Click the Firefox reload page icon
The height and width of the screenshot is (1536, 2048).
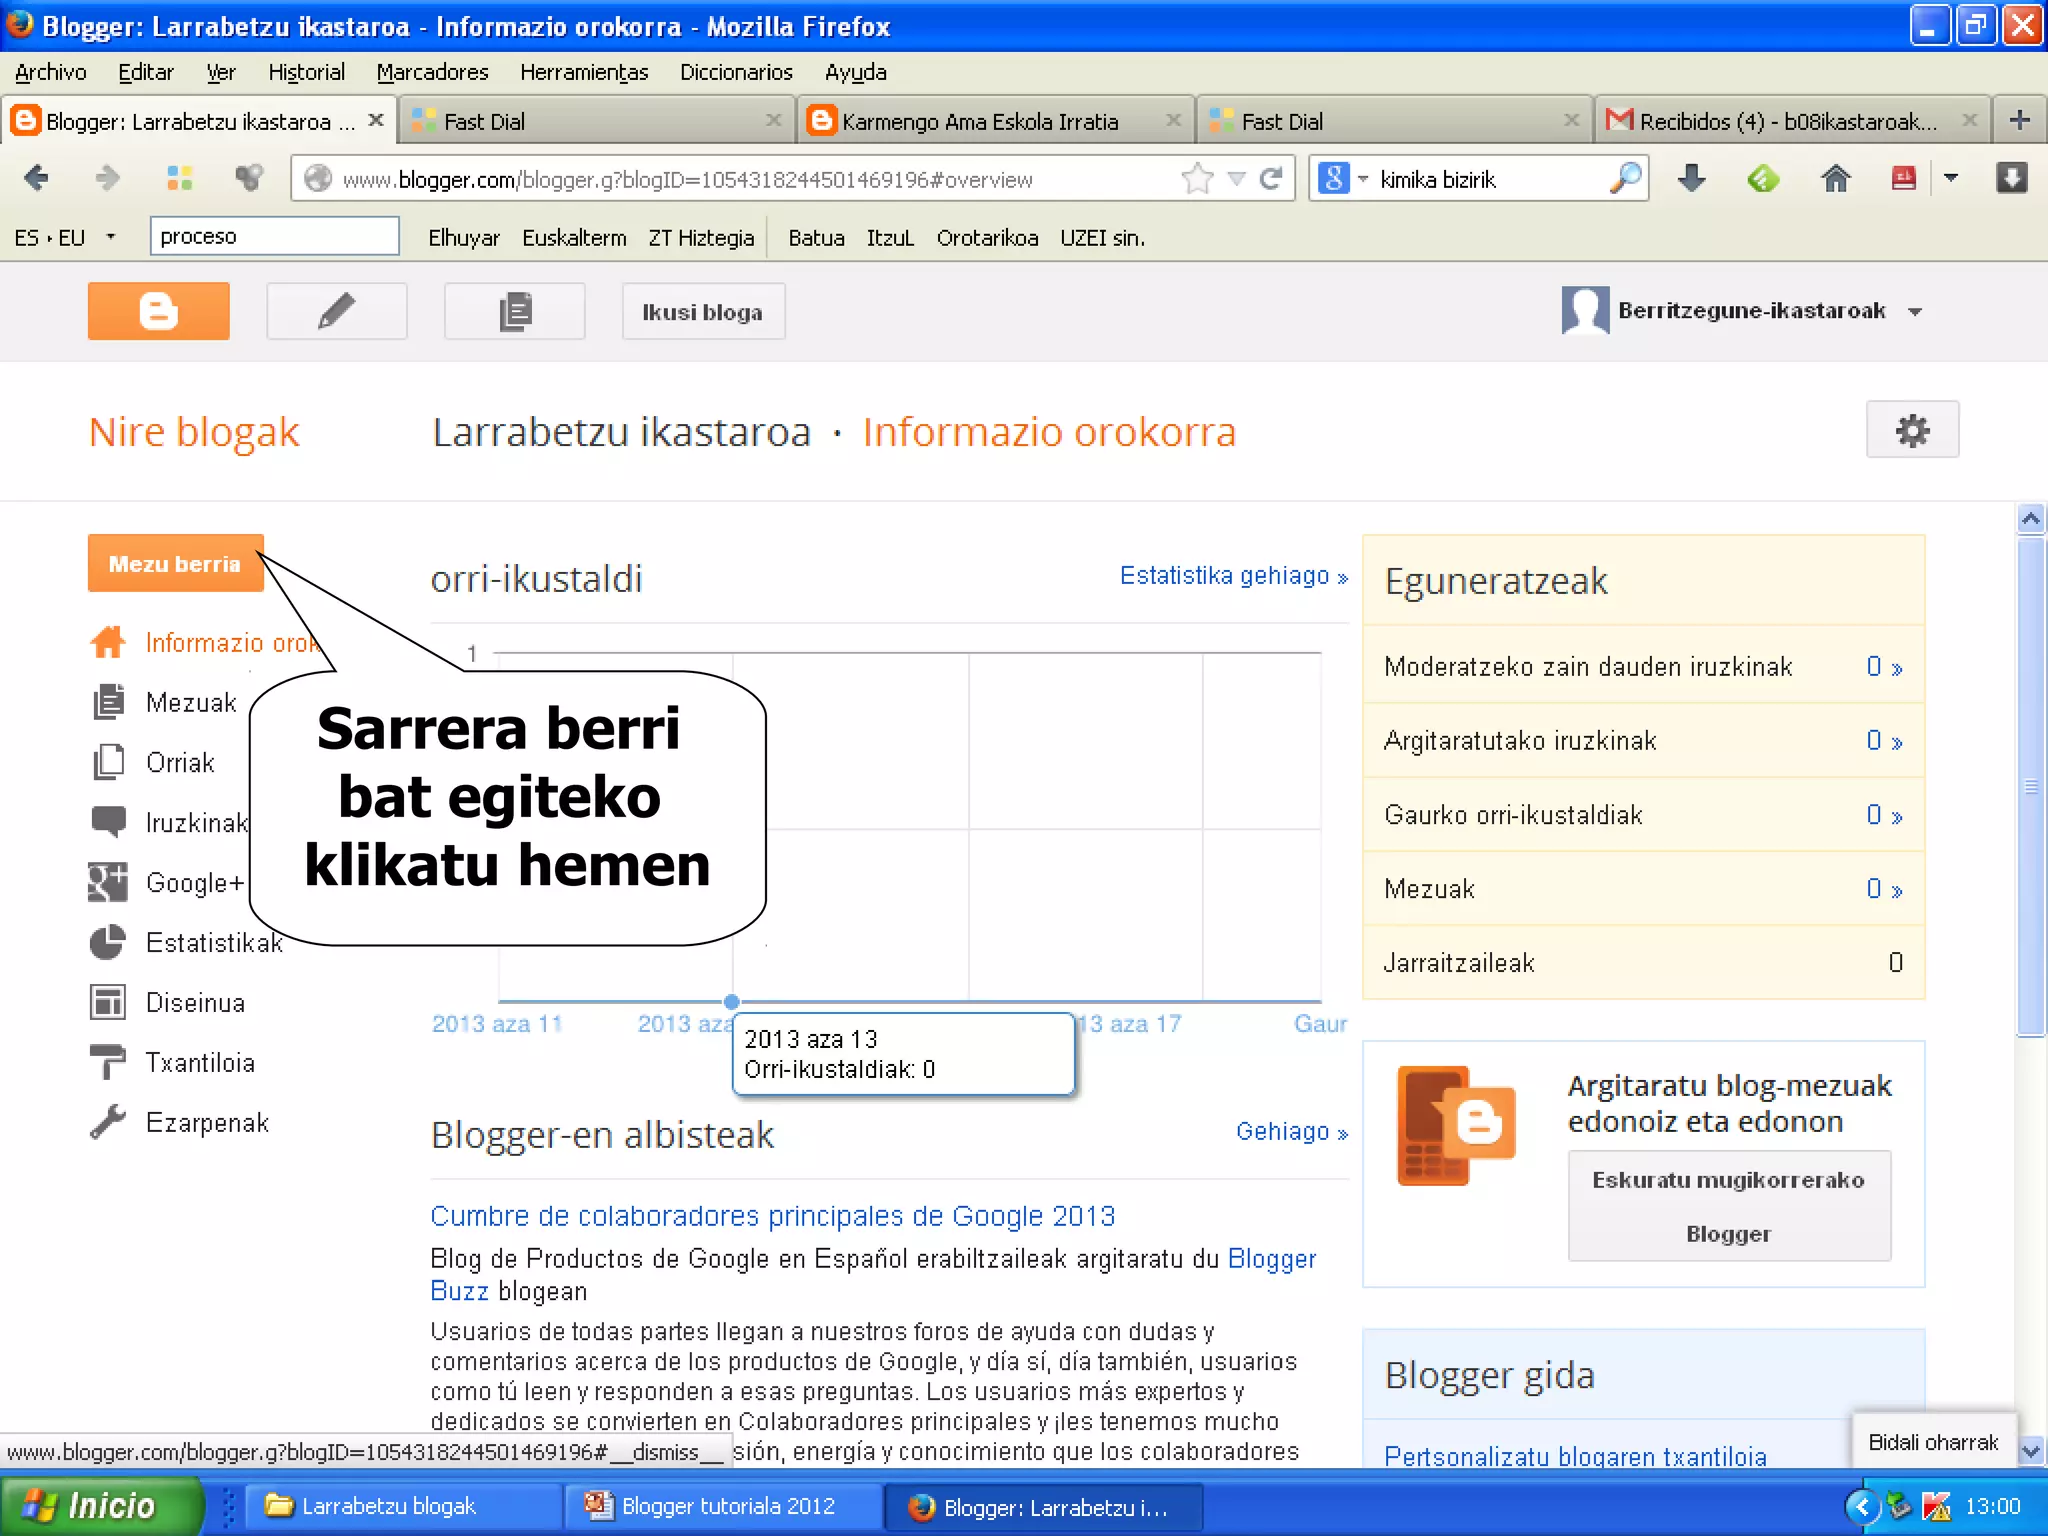click(1271, 179)
